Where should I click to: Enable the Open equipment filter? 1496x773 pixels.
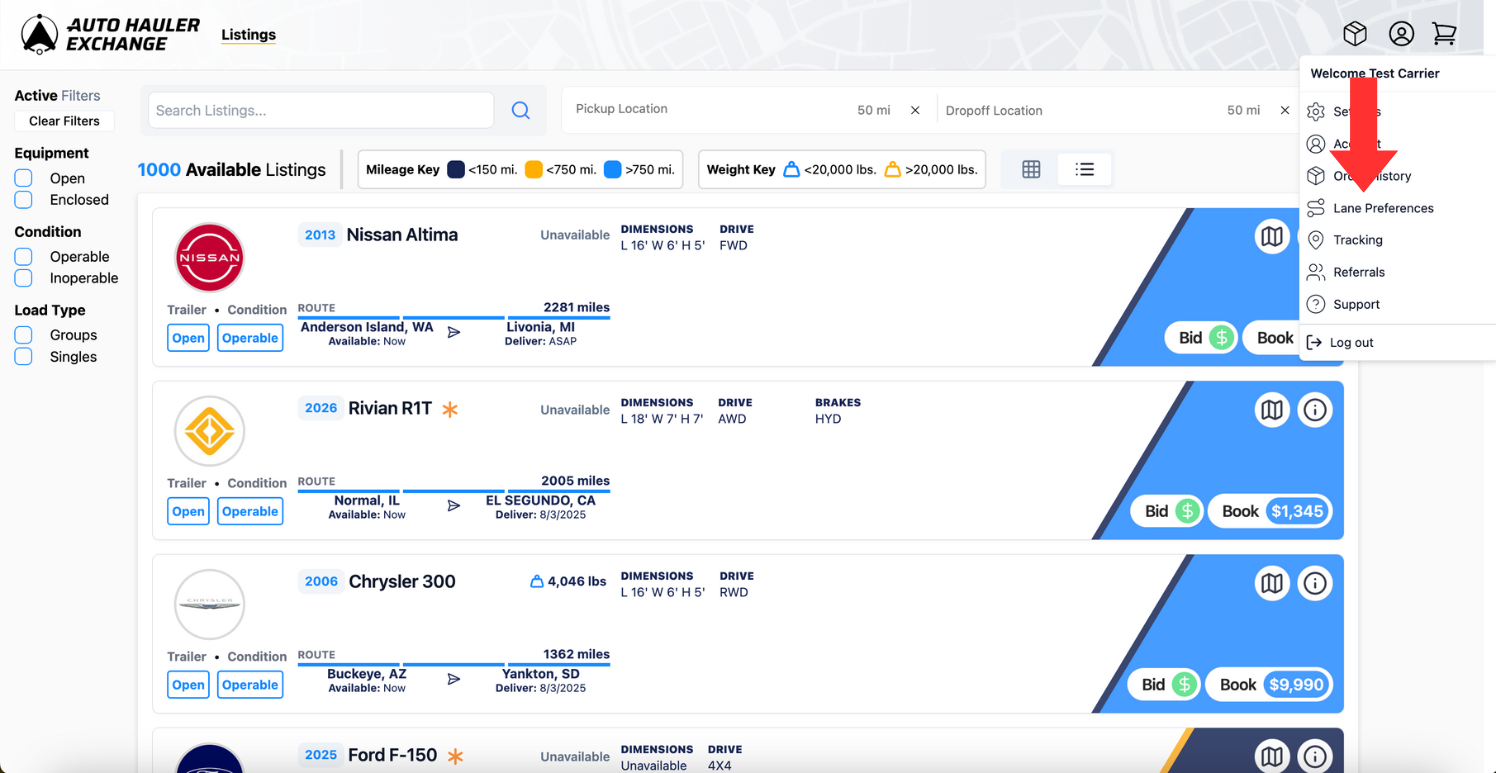23,178
